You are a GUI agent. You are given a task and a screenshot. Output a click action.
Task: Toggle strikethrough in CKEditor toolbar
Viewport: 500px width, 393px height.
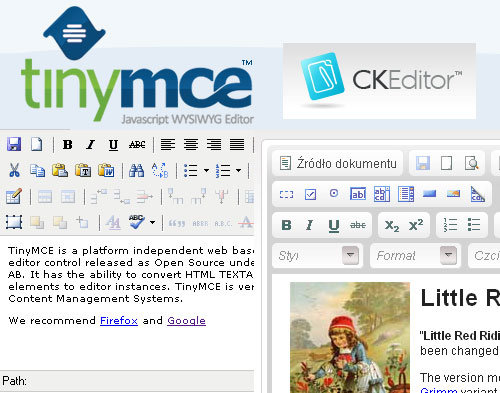pyautogui.click(x=358, y=225)
